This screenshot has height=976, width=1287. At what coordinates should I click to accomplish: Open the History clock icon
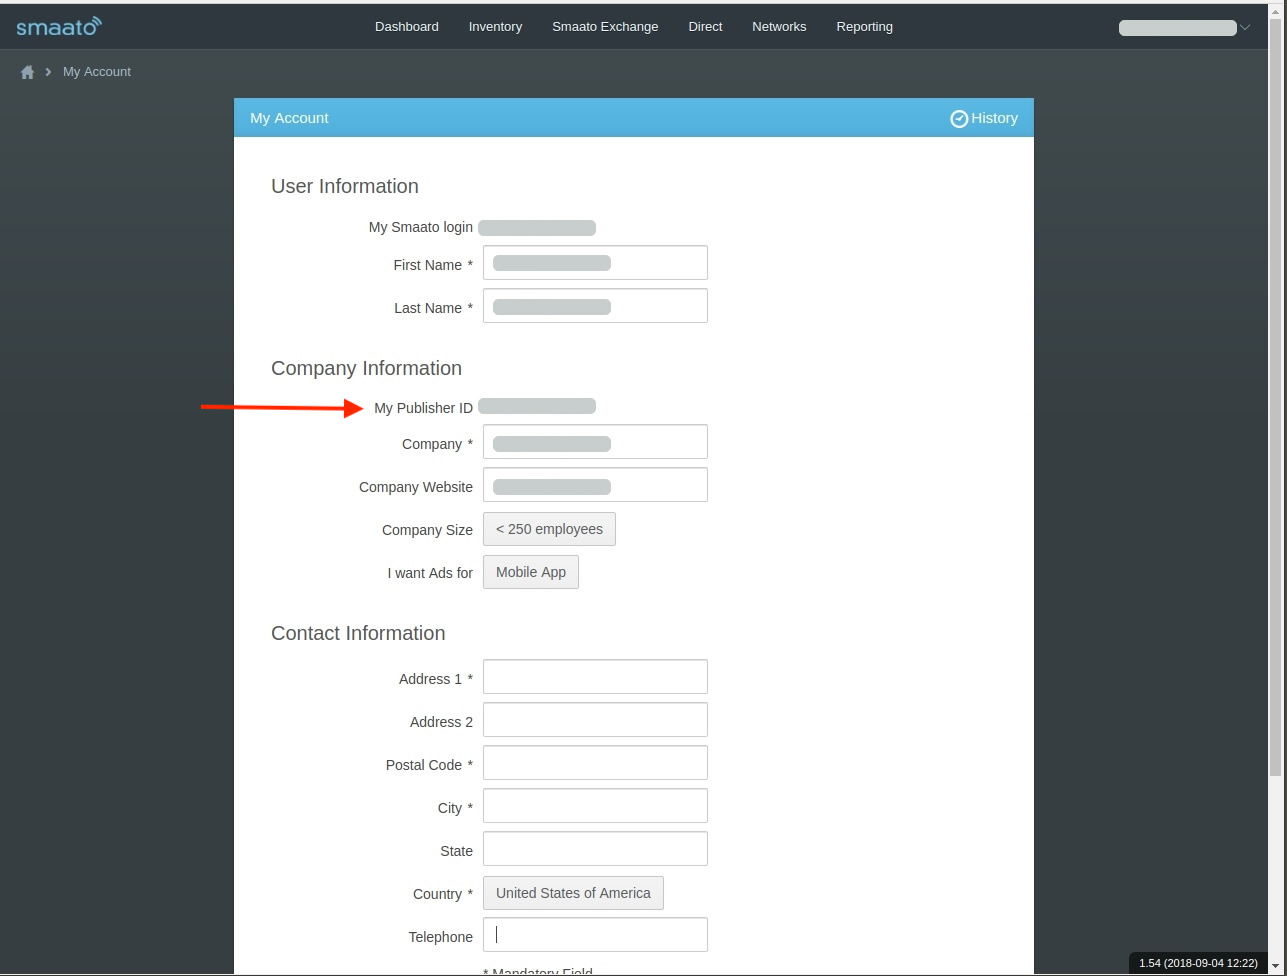coord(959,118)
